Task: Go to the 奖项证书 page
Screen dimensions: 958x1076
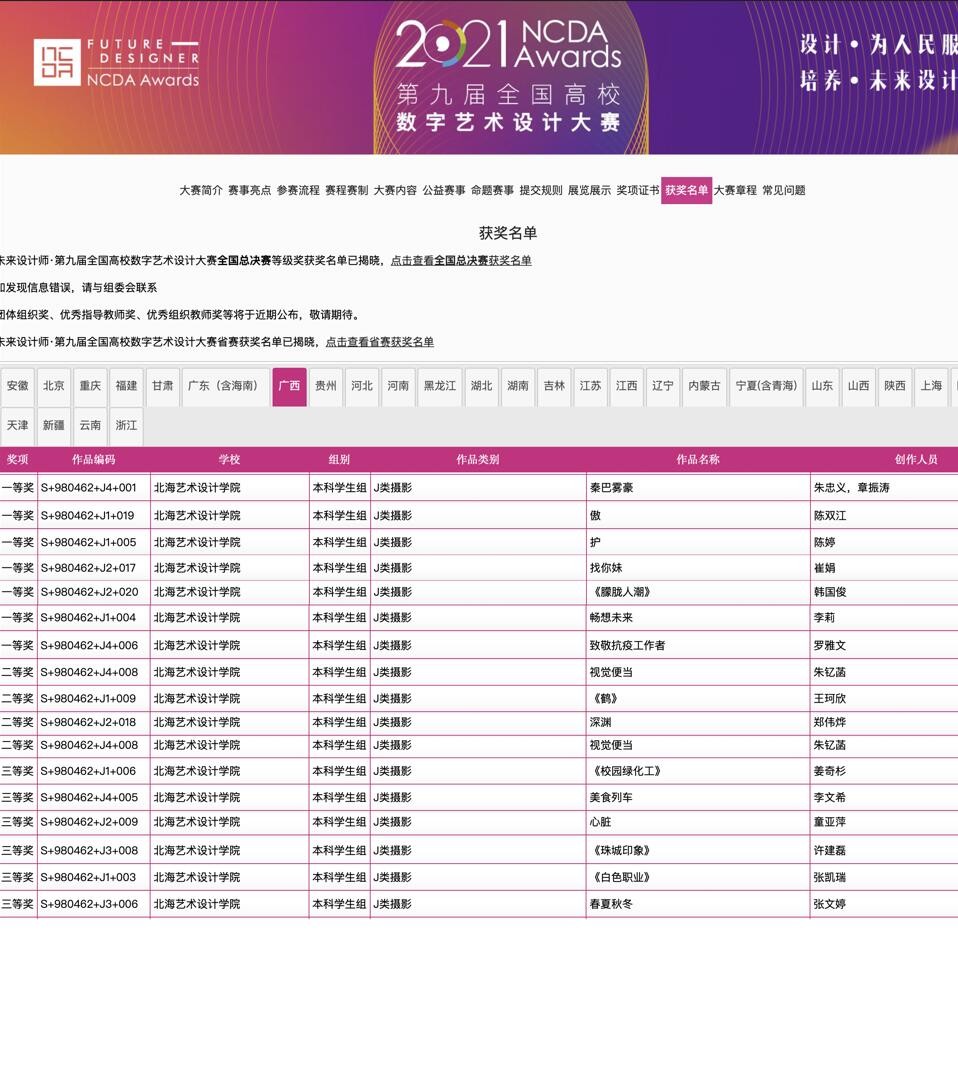Action: click(637, 190)
